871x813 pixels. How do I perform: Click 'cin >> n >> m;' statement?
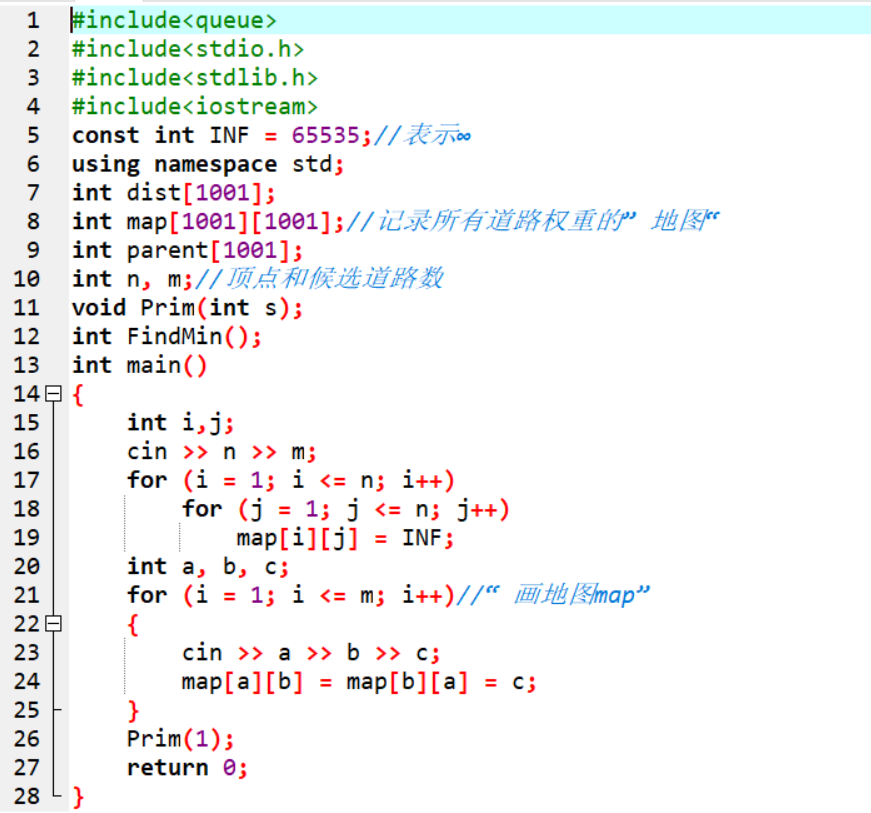tap(222, 451)
